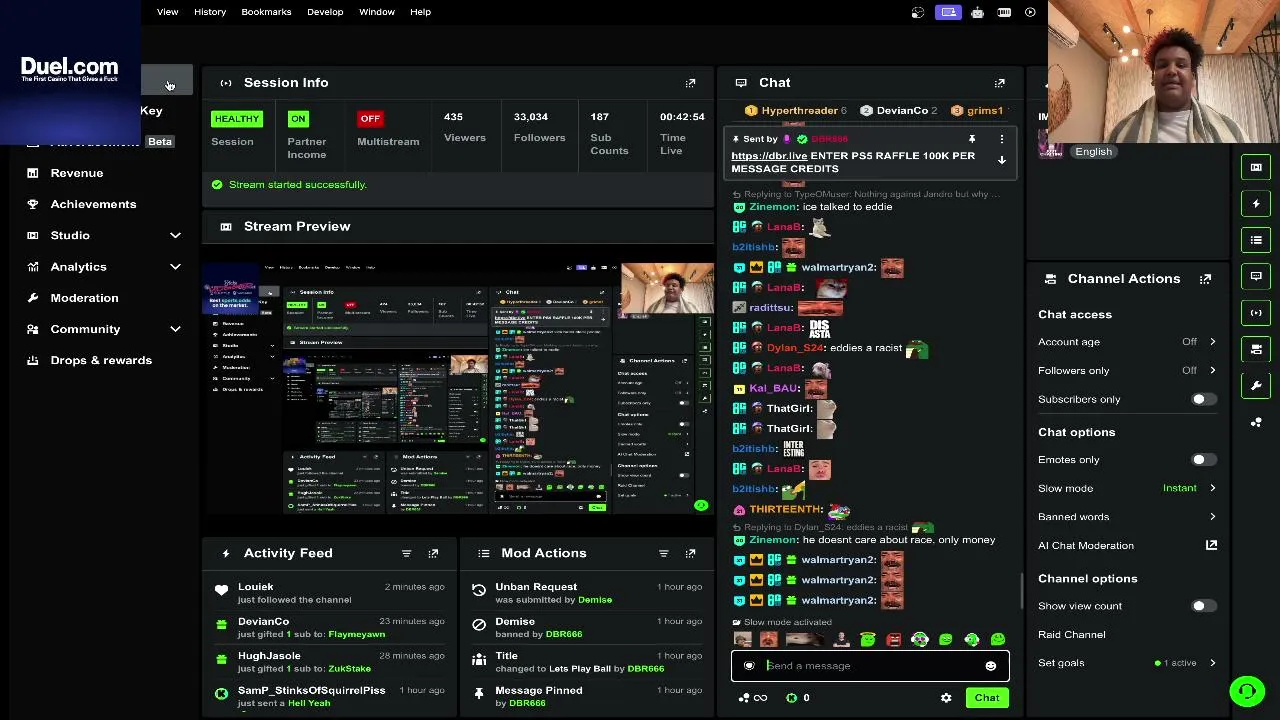Click Hyperthreader on the chat leaderboard

point(799,111)
